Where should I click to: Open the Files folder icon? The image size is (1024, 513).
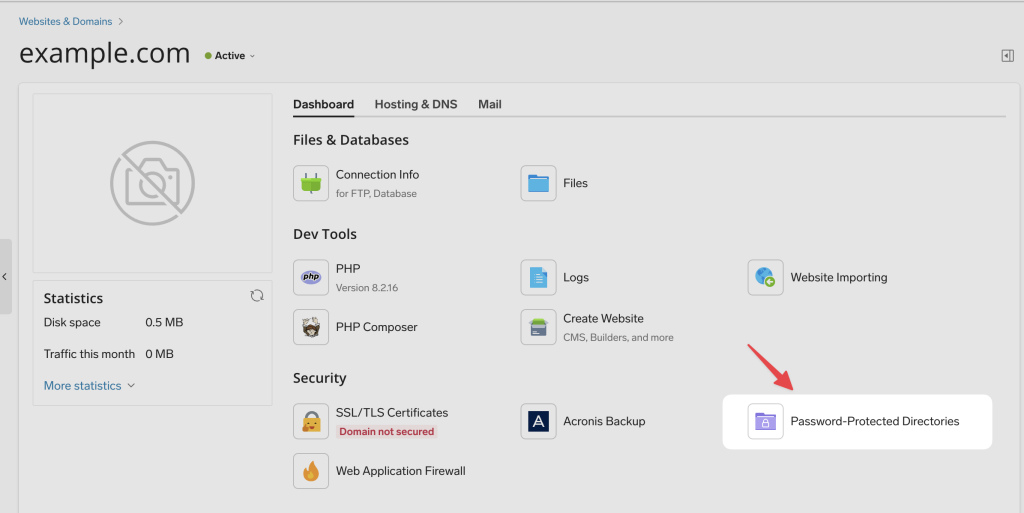tap(538, 183)
